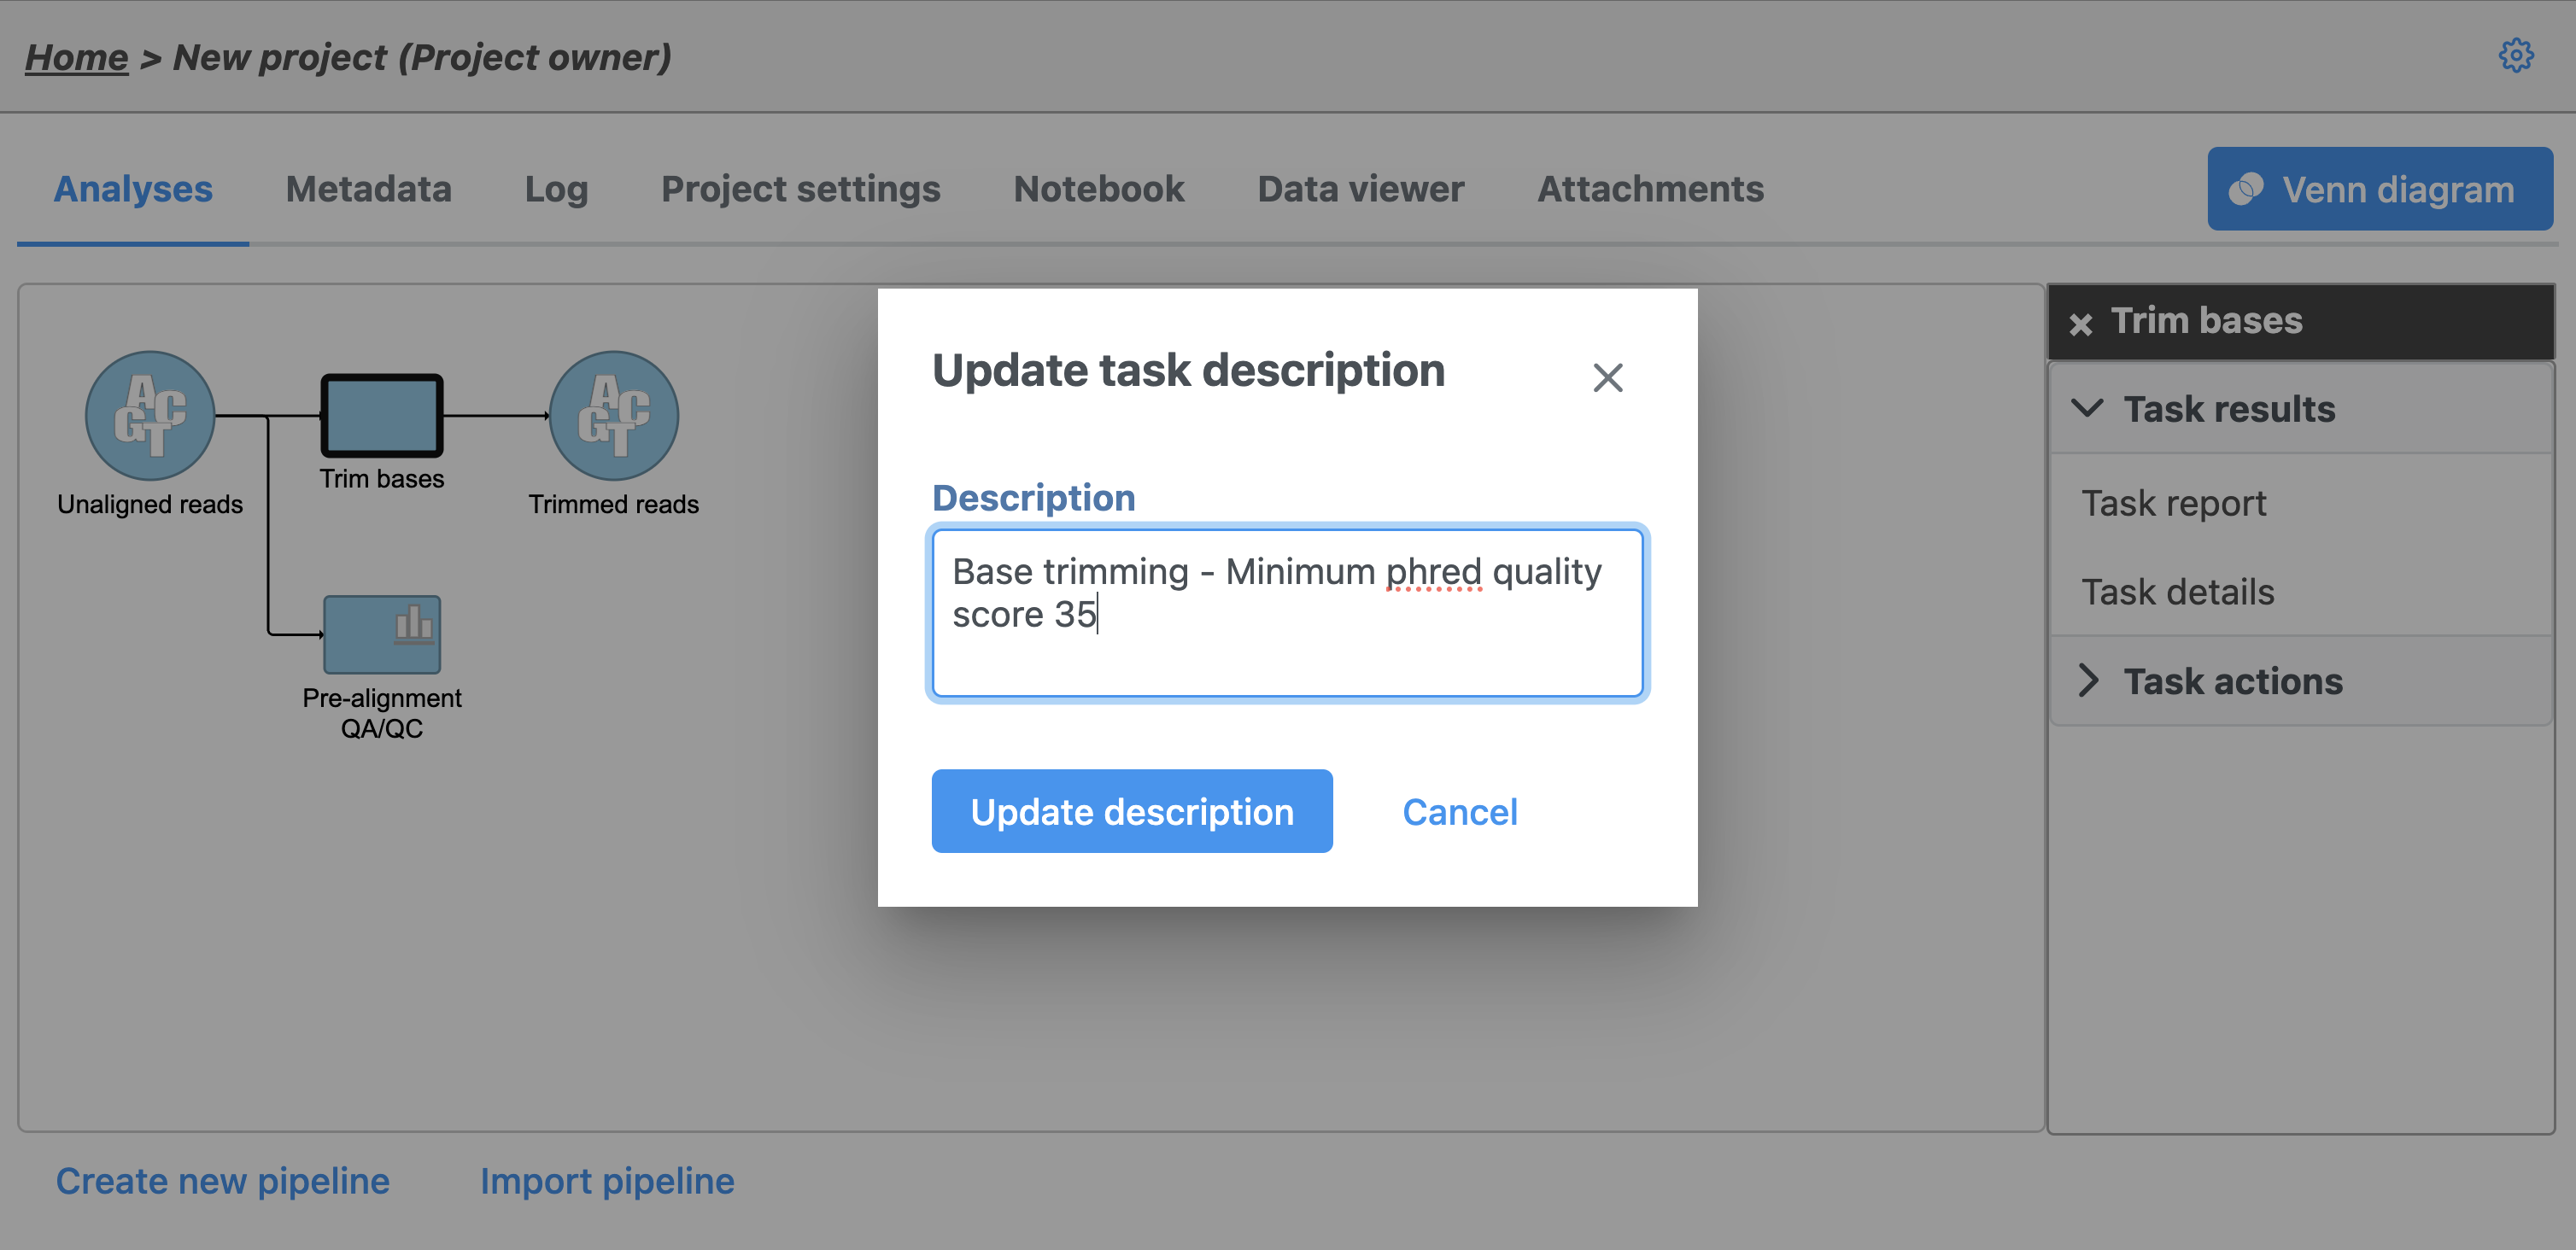Collapse the Task results section
Image resolution: width=2576 pixels, height=1250 pixels.
click(x=2087, y=408)
